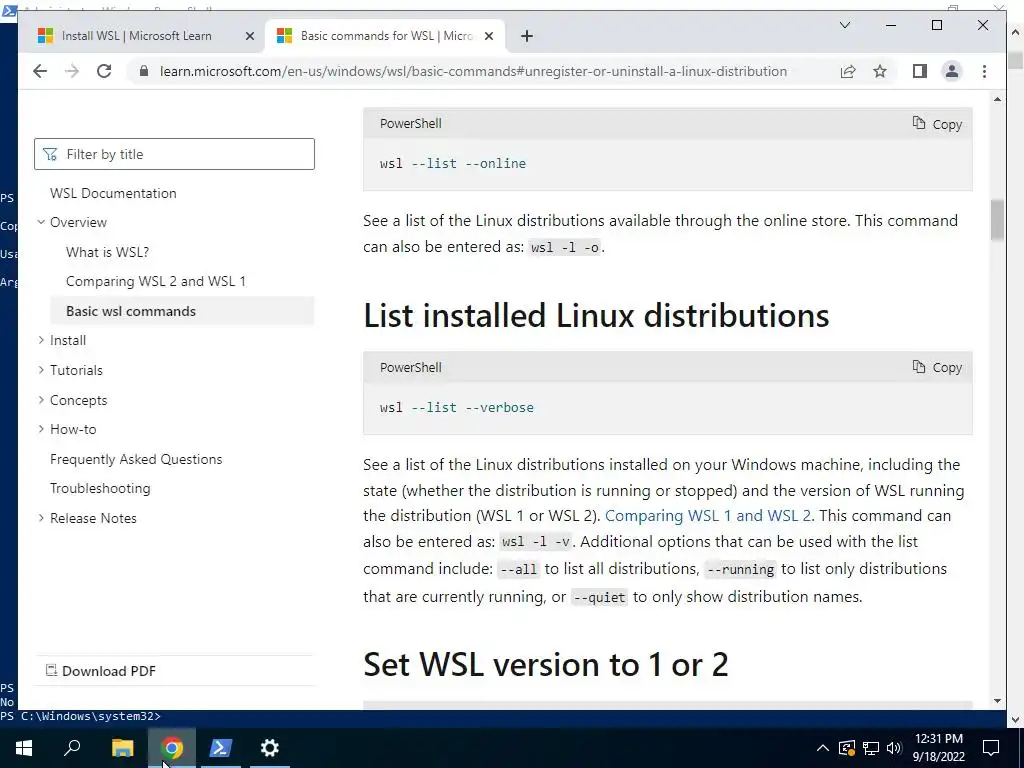Screen dimensions: 1024x768
Task: Click the security warning tray icon
Action: 846,748
